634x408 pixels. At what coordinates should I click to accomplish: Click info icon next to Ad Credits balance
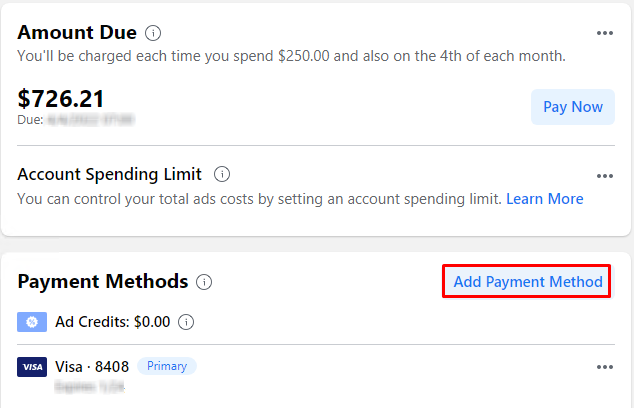186,322
